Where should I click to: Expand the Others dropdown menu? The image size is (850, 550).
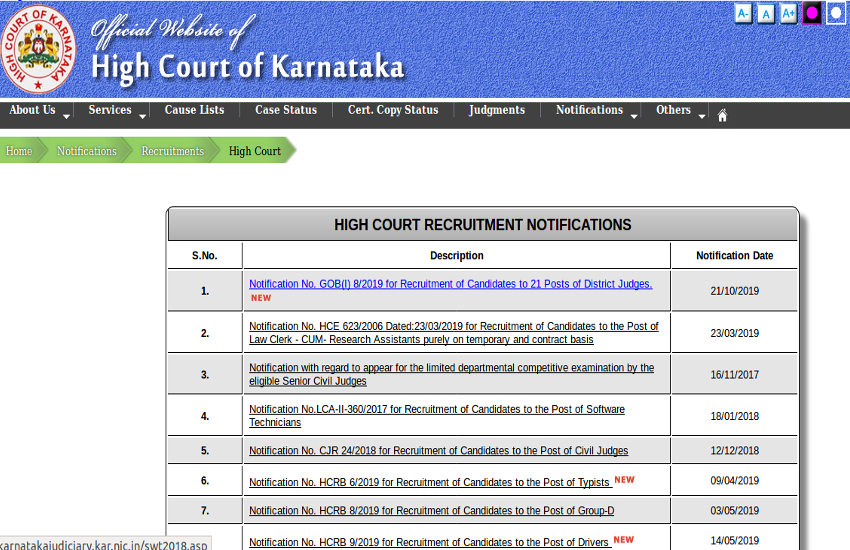coord(680,111)
